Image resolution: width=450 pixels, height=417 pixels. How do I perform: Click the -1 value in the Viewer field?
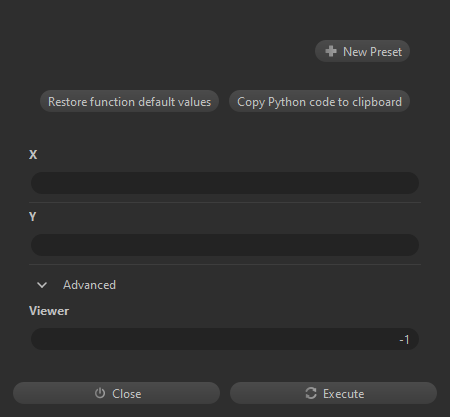pyautogui.click(x=404, y=340)
